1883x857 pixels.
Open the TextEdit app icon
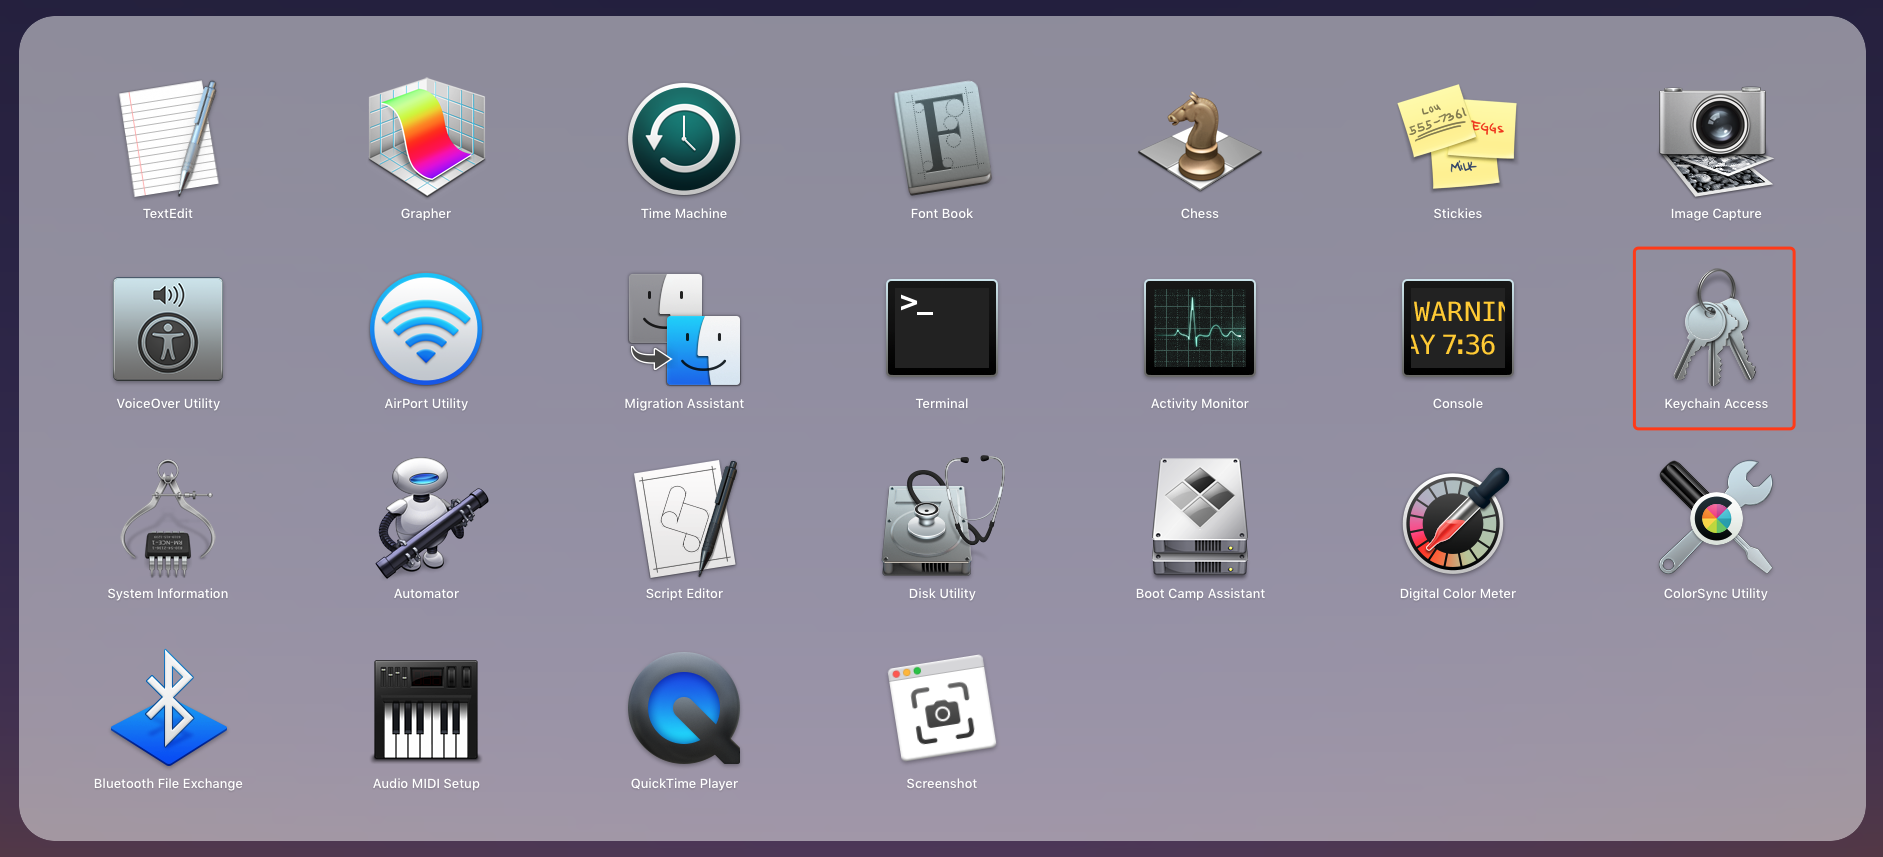(x=168, y=138)
